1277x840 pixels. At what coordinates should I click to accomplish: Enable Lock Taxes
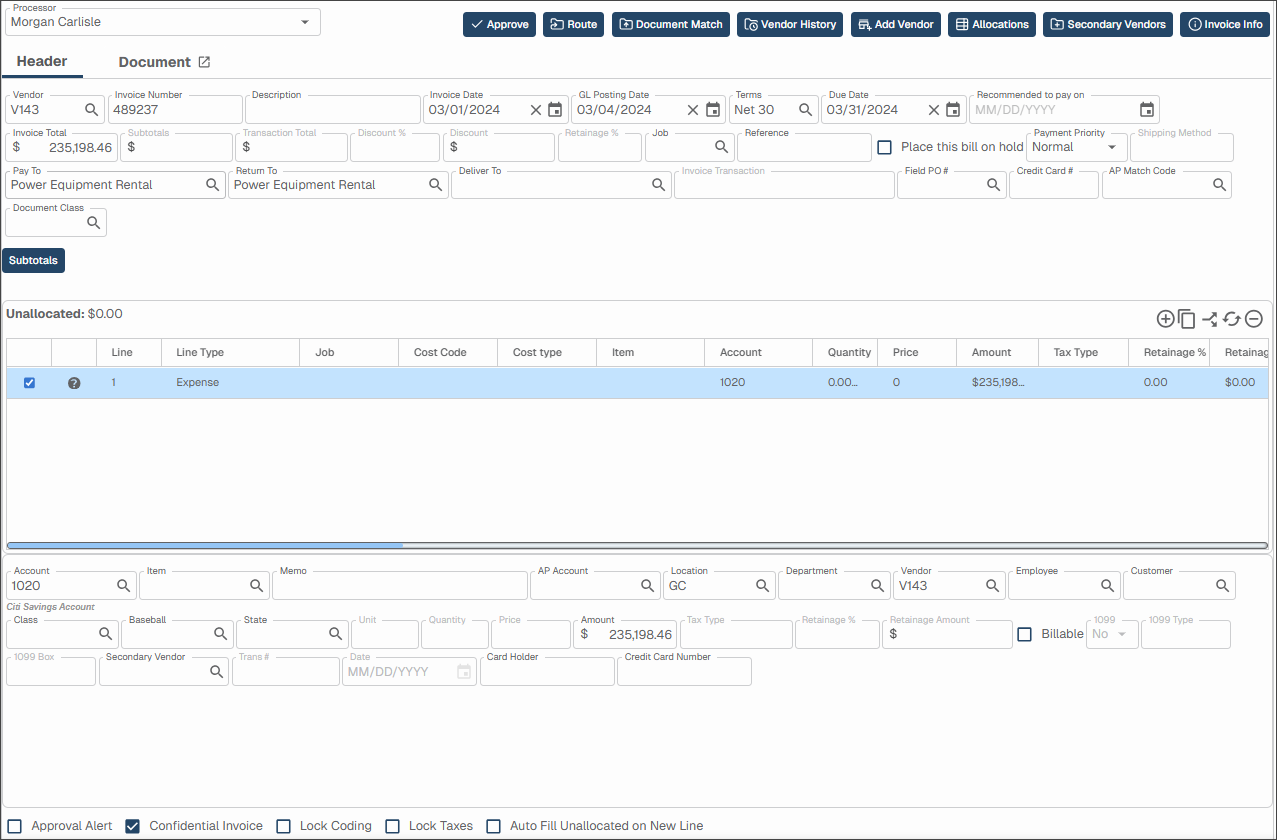pyautogui.click(x=392, y=826)
